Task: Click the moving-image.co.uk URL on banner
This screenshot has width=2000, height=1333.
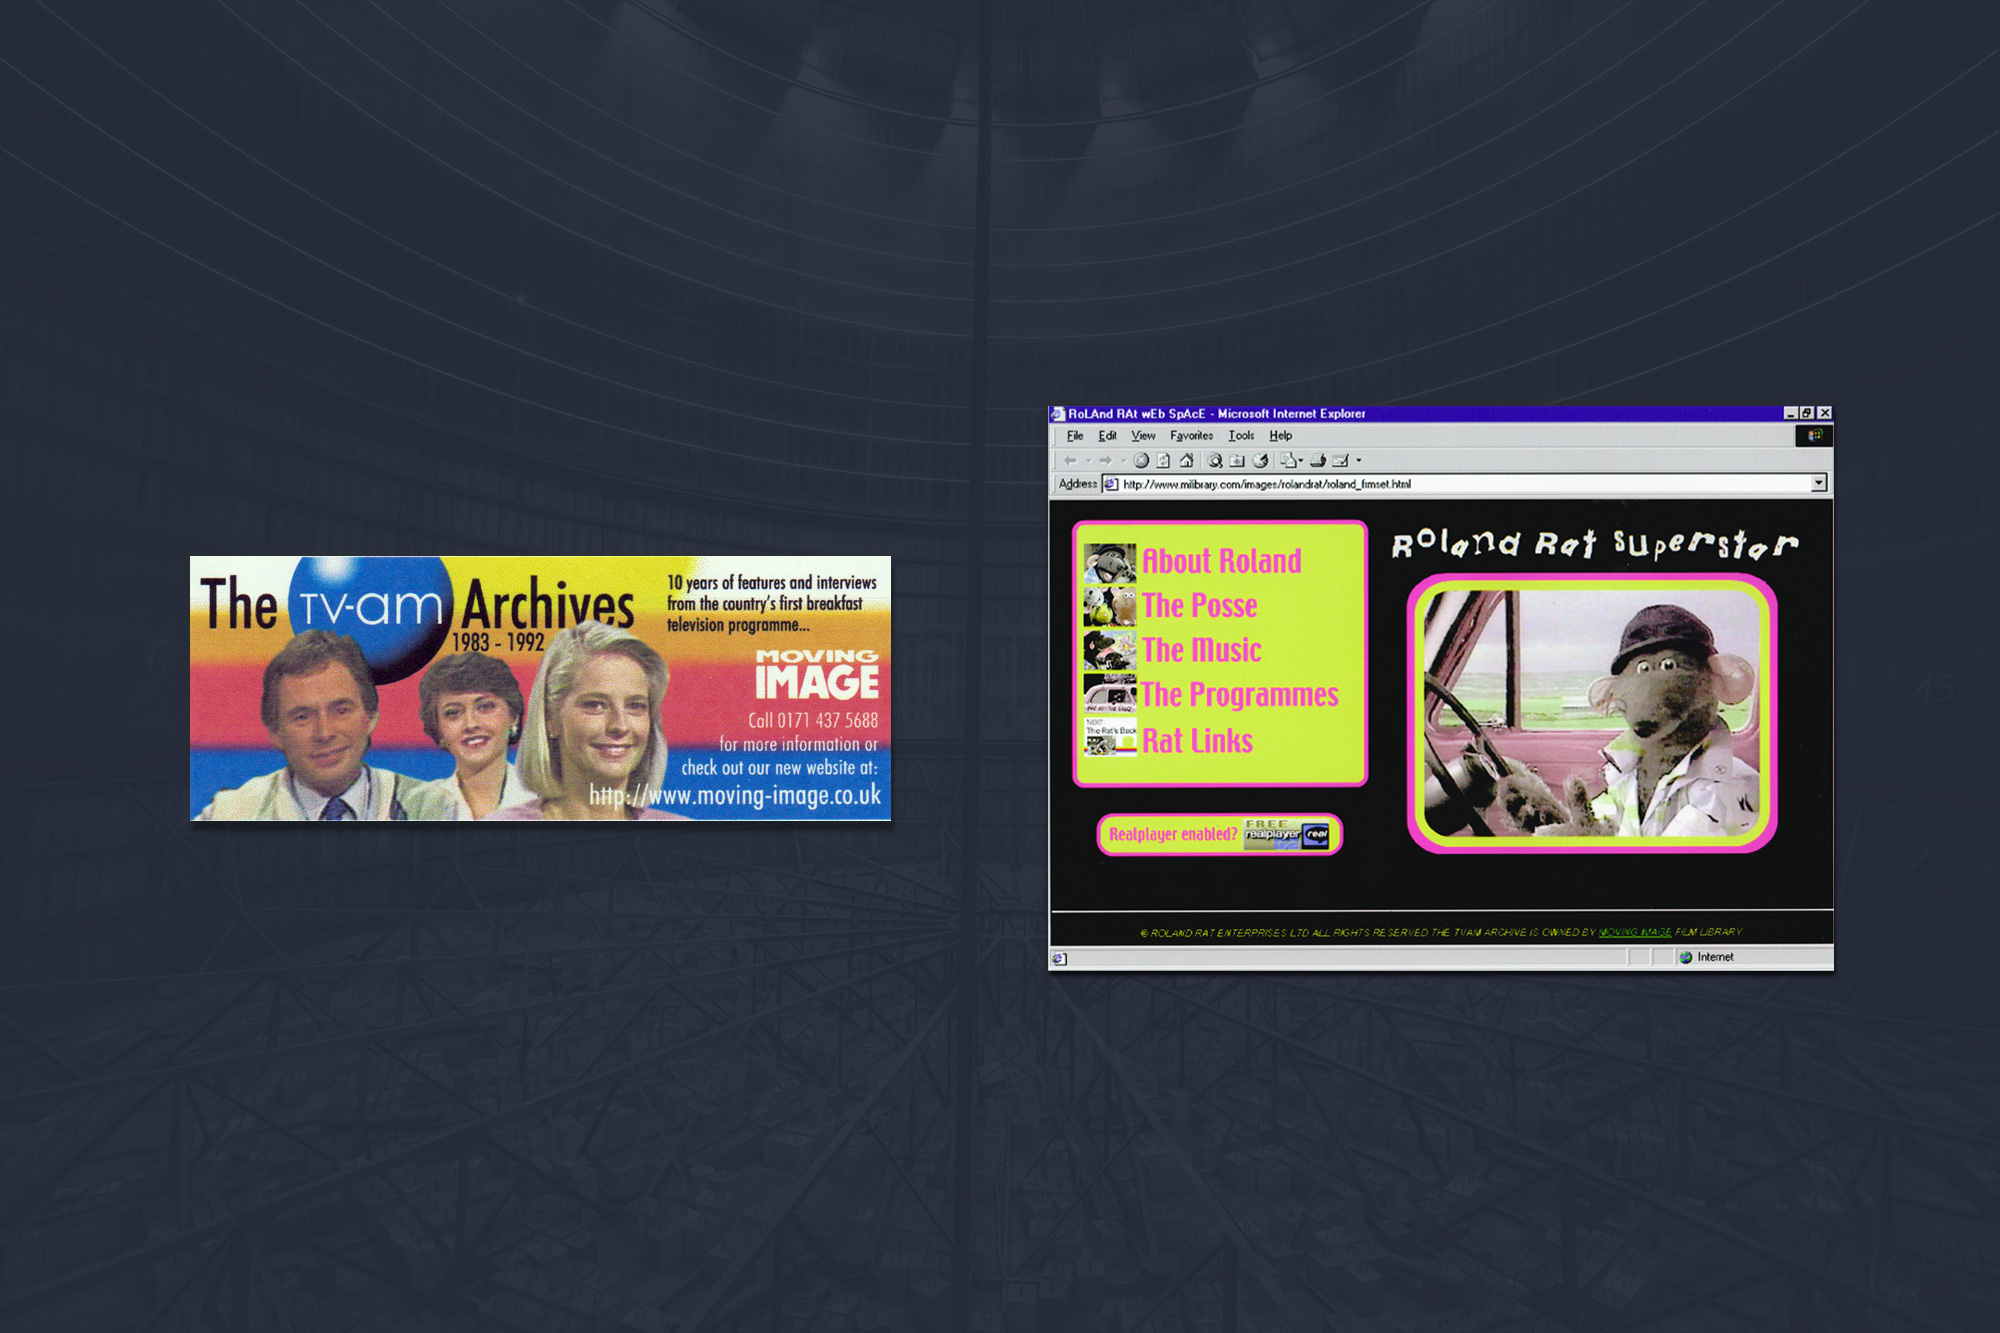Action: (735, 796)
